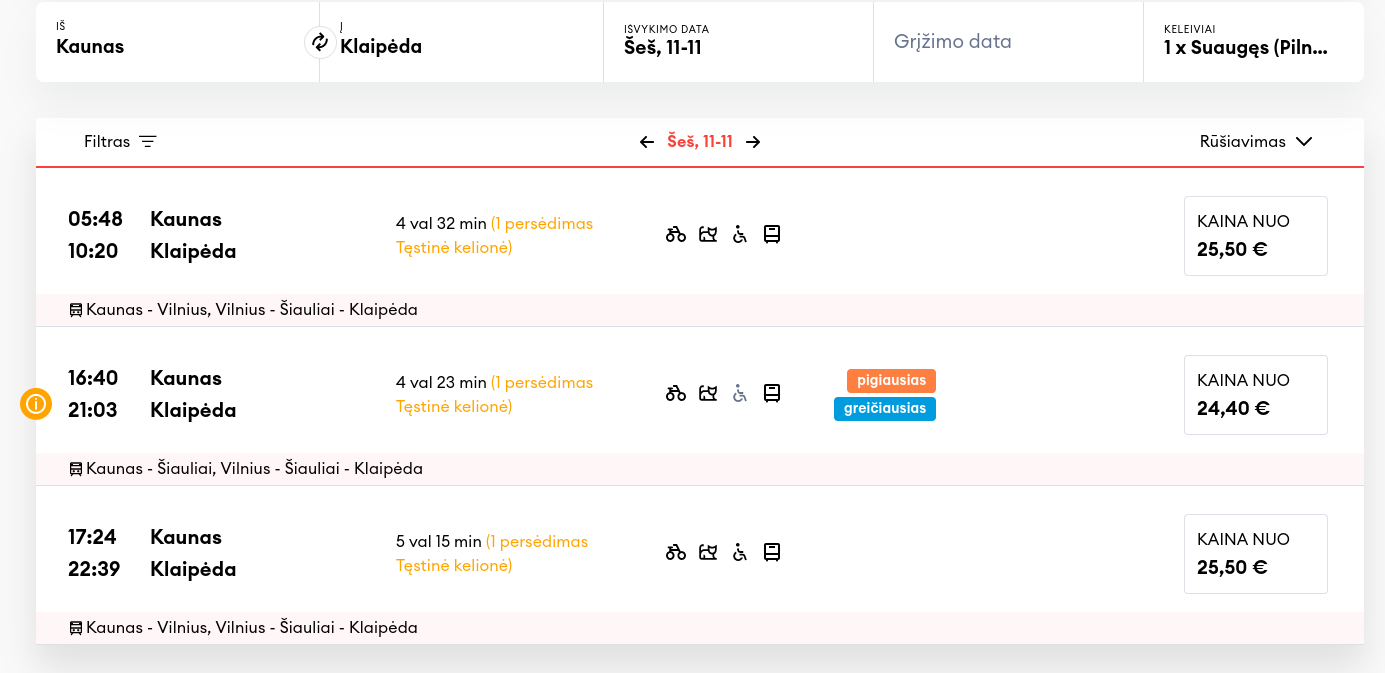Go to previous day arrow
The height and width of the screenshot is (673, 1385).
pyautogui.click(x=647, y=142)
